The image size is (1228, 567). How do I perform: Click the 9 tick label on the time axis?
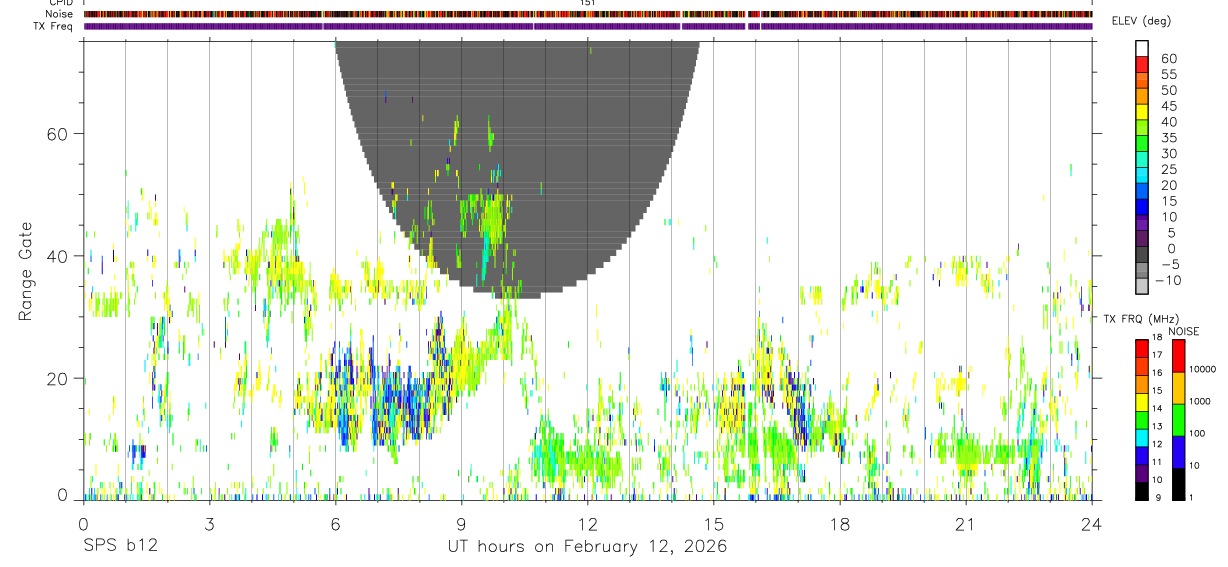461,524
